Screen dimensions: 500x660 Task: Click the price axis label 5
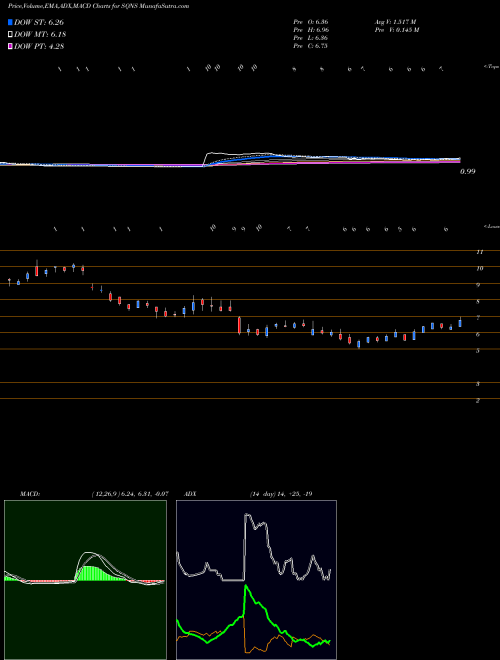click(478, 351)
